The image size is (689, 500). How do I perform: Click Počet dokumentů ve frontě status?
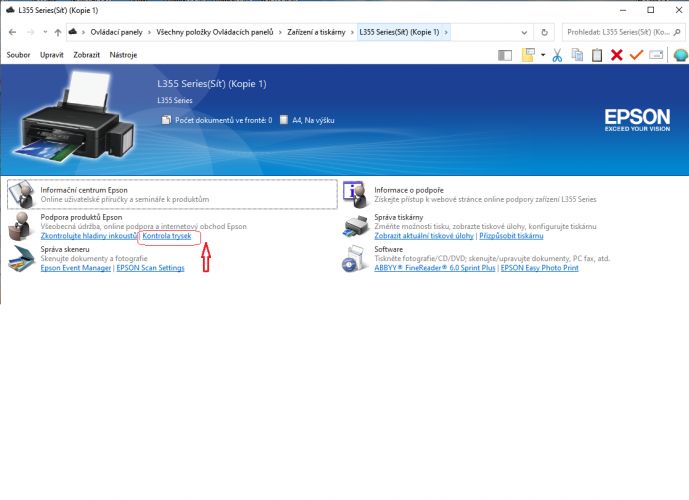click(223, 120)
